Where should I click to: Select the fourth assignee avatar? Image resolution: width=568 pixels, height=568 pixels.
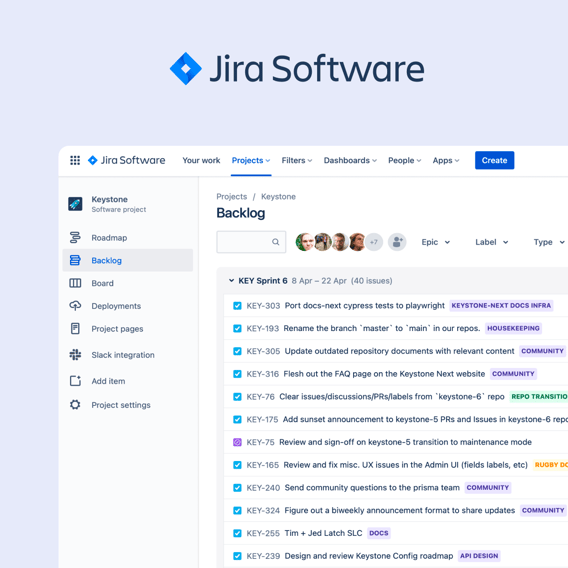point(357,242)
